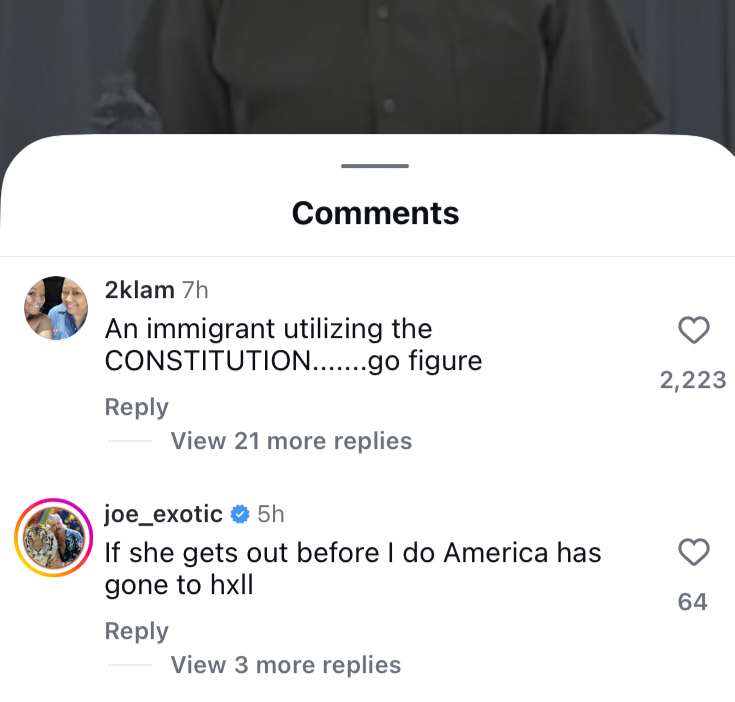This screenshot has height=702, width=735.
Task: Open the joe_exotic username link
Action: pos(163,514)
